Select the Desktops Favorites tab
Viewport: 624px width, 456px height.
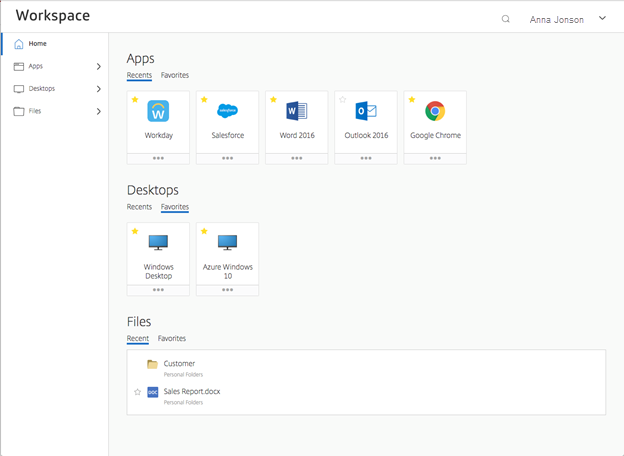(x=175, y=207)
